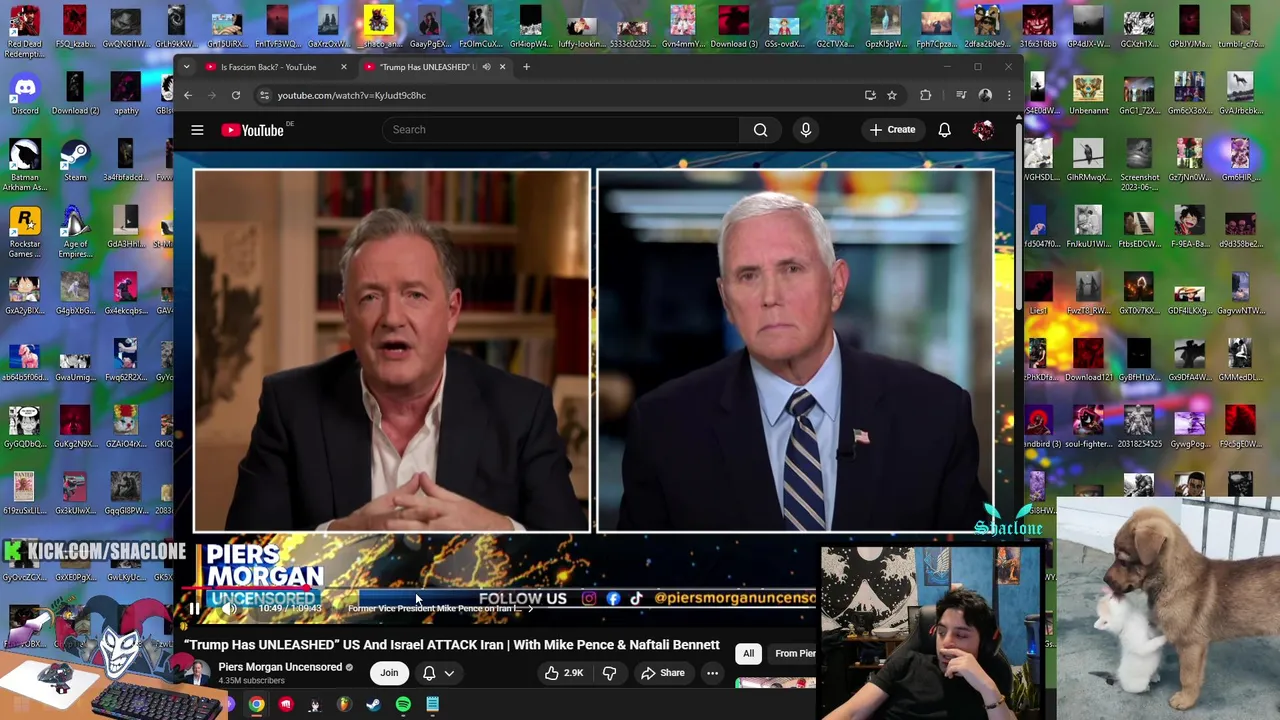Expand chapter 'Former Vice President Mike Pence' chevron
The width and height of the screenshot is (1280, 720).
[x=530, y=608]
